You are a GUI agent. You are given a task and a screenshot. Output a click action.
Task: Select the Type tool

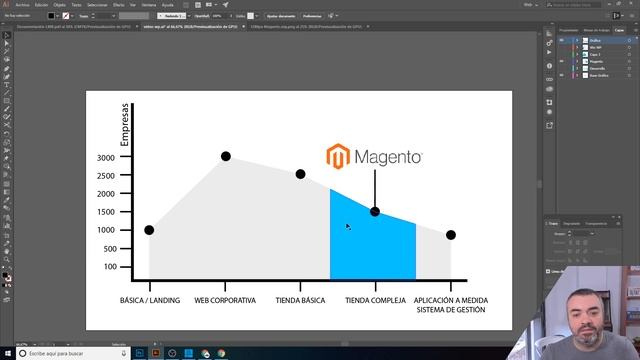7,84
